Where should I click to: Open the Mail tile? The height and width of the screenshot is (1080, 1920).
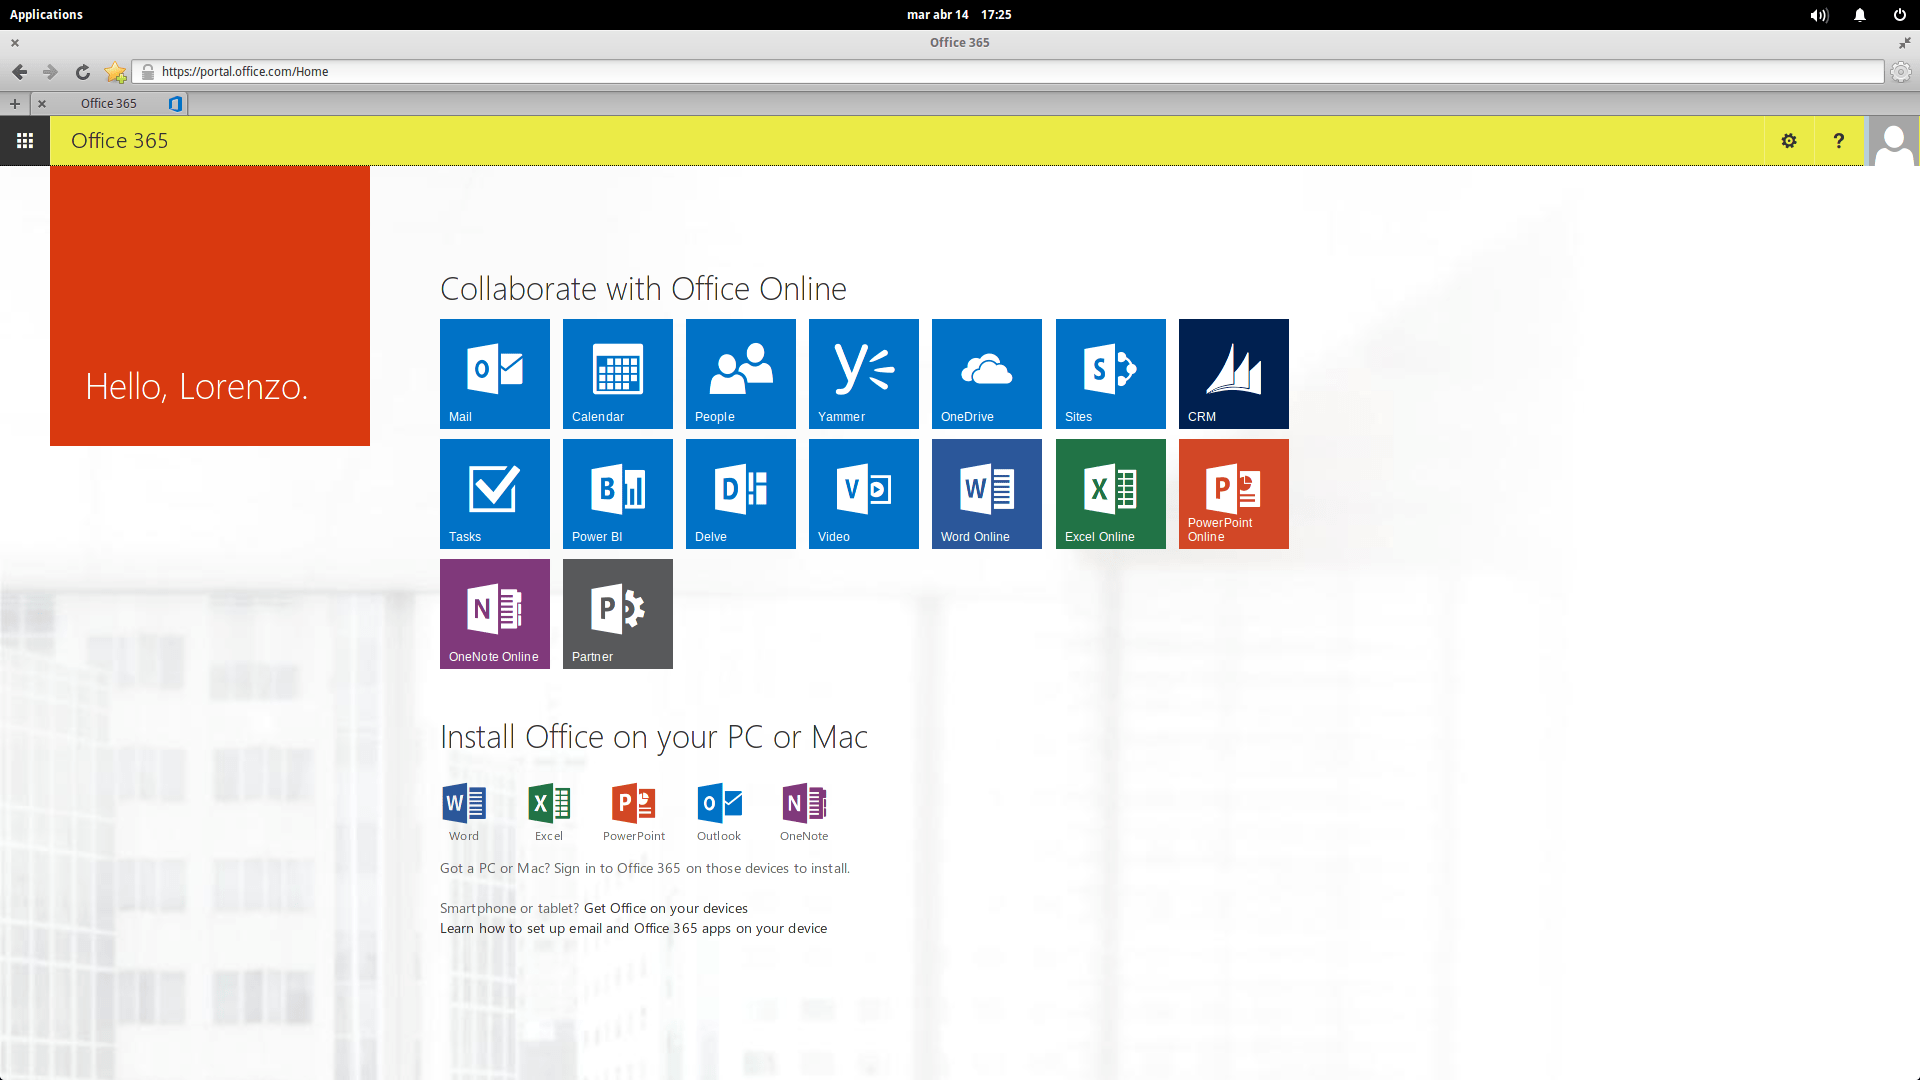(495, 374)
